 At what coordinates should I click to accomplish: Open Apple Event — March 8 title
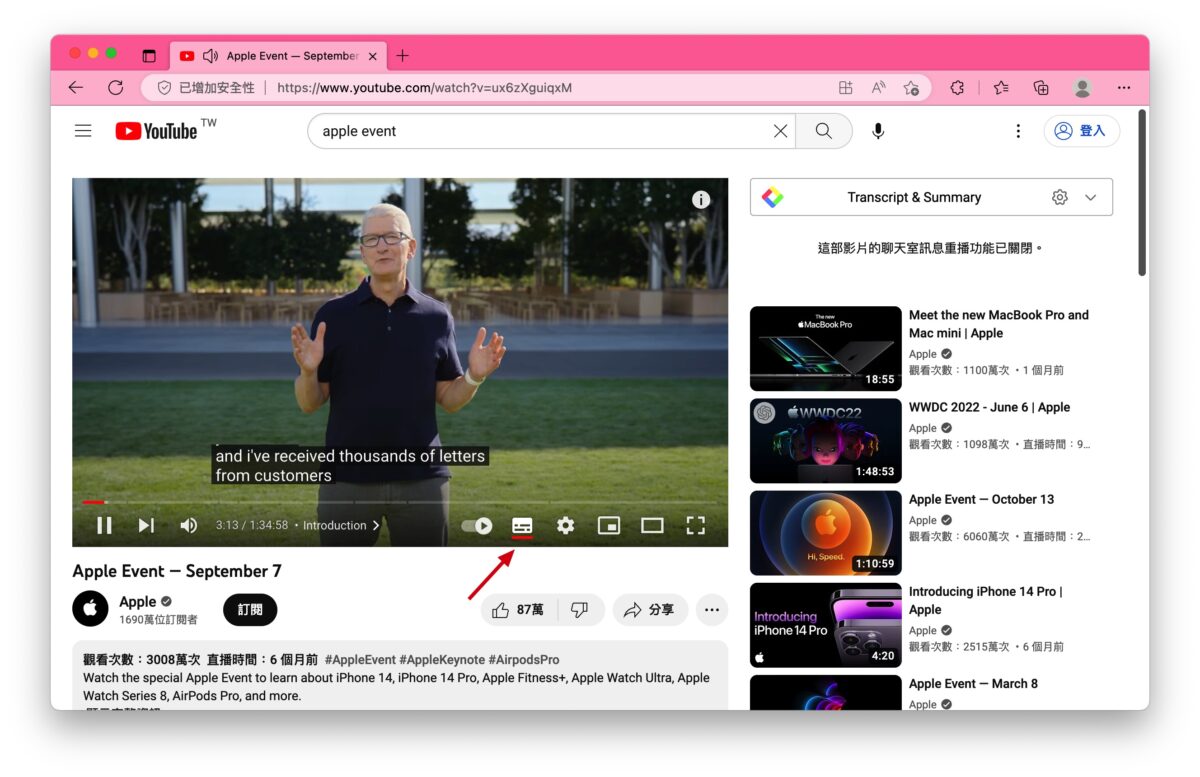(973, 684)
